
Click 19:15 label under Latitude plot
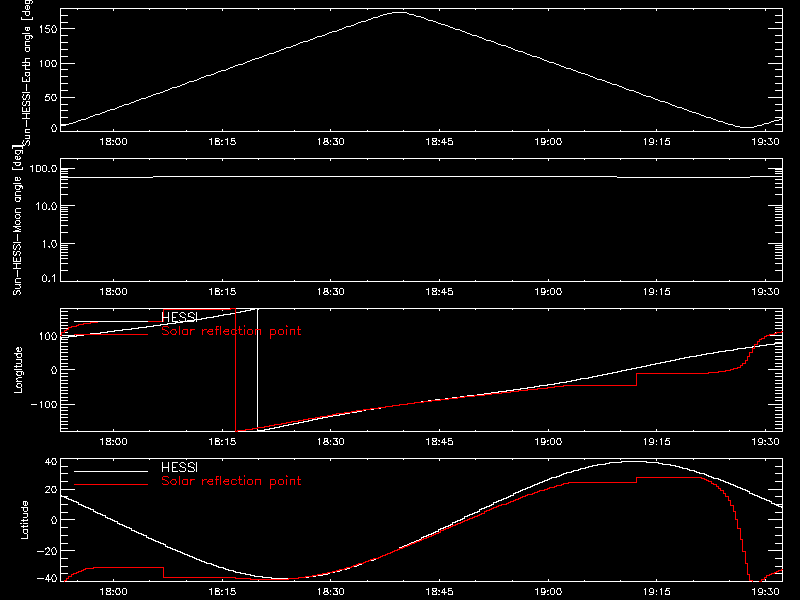tap(657, 592)
